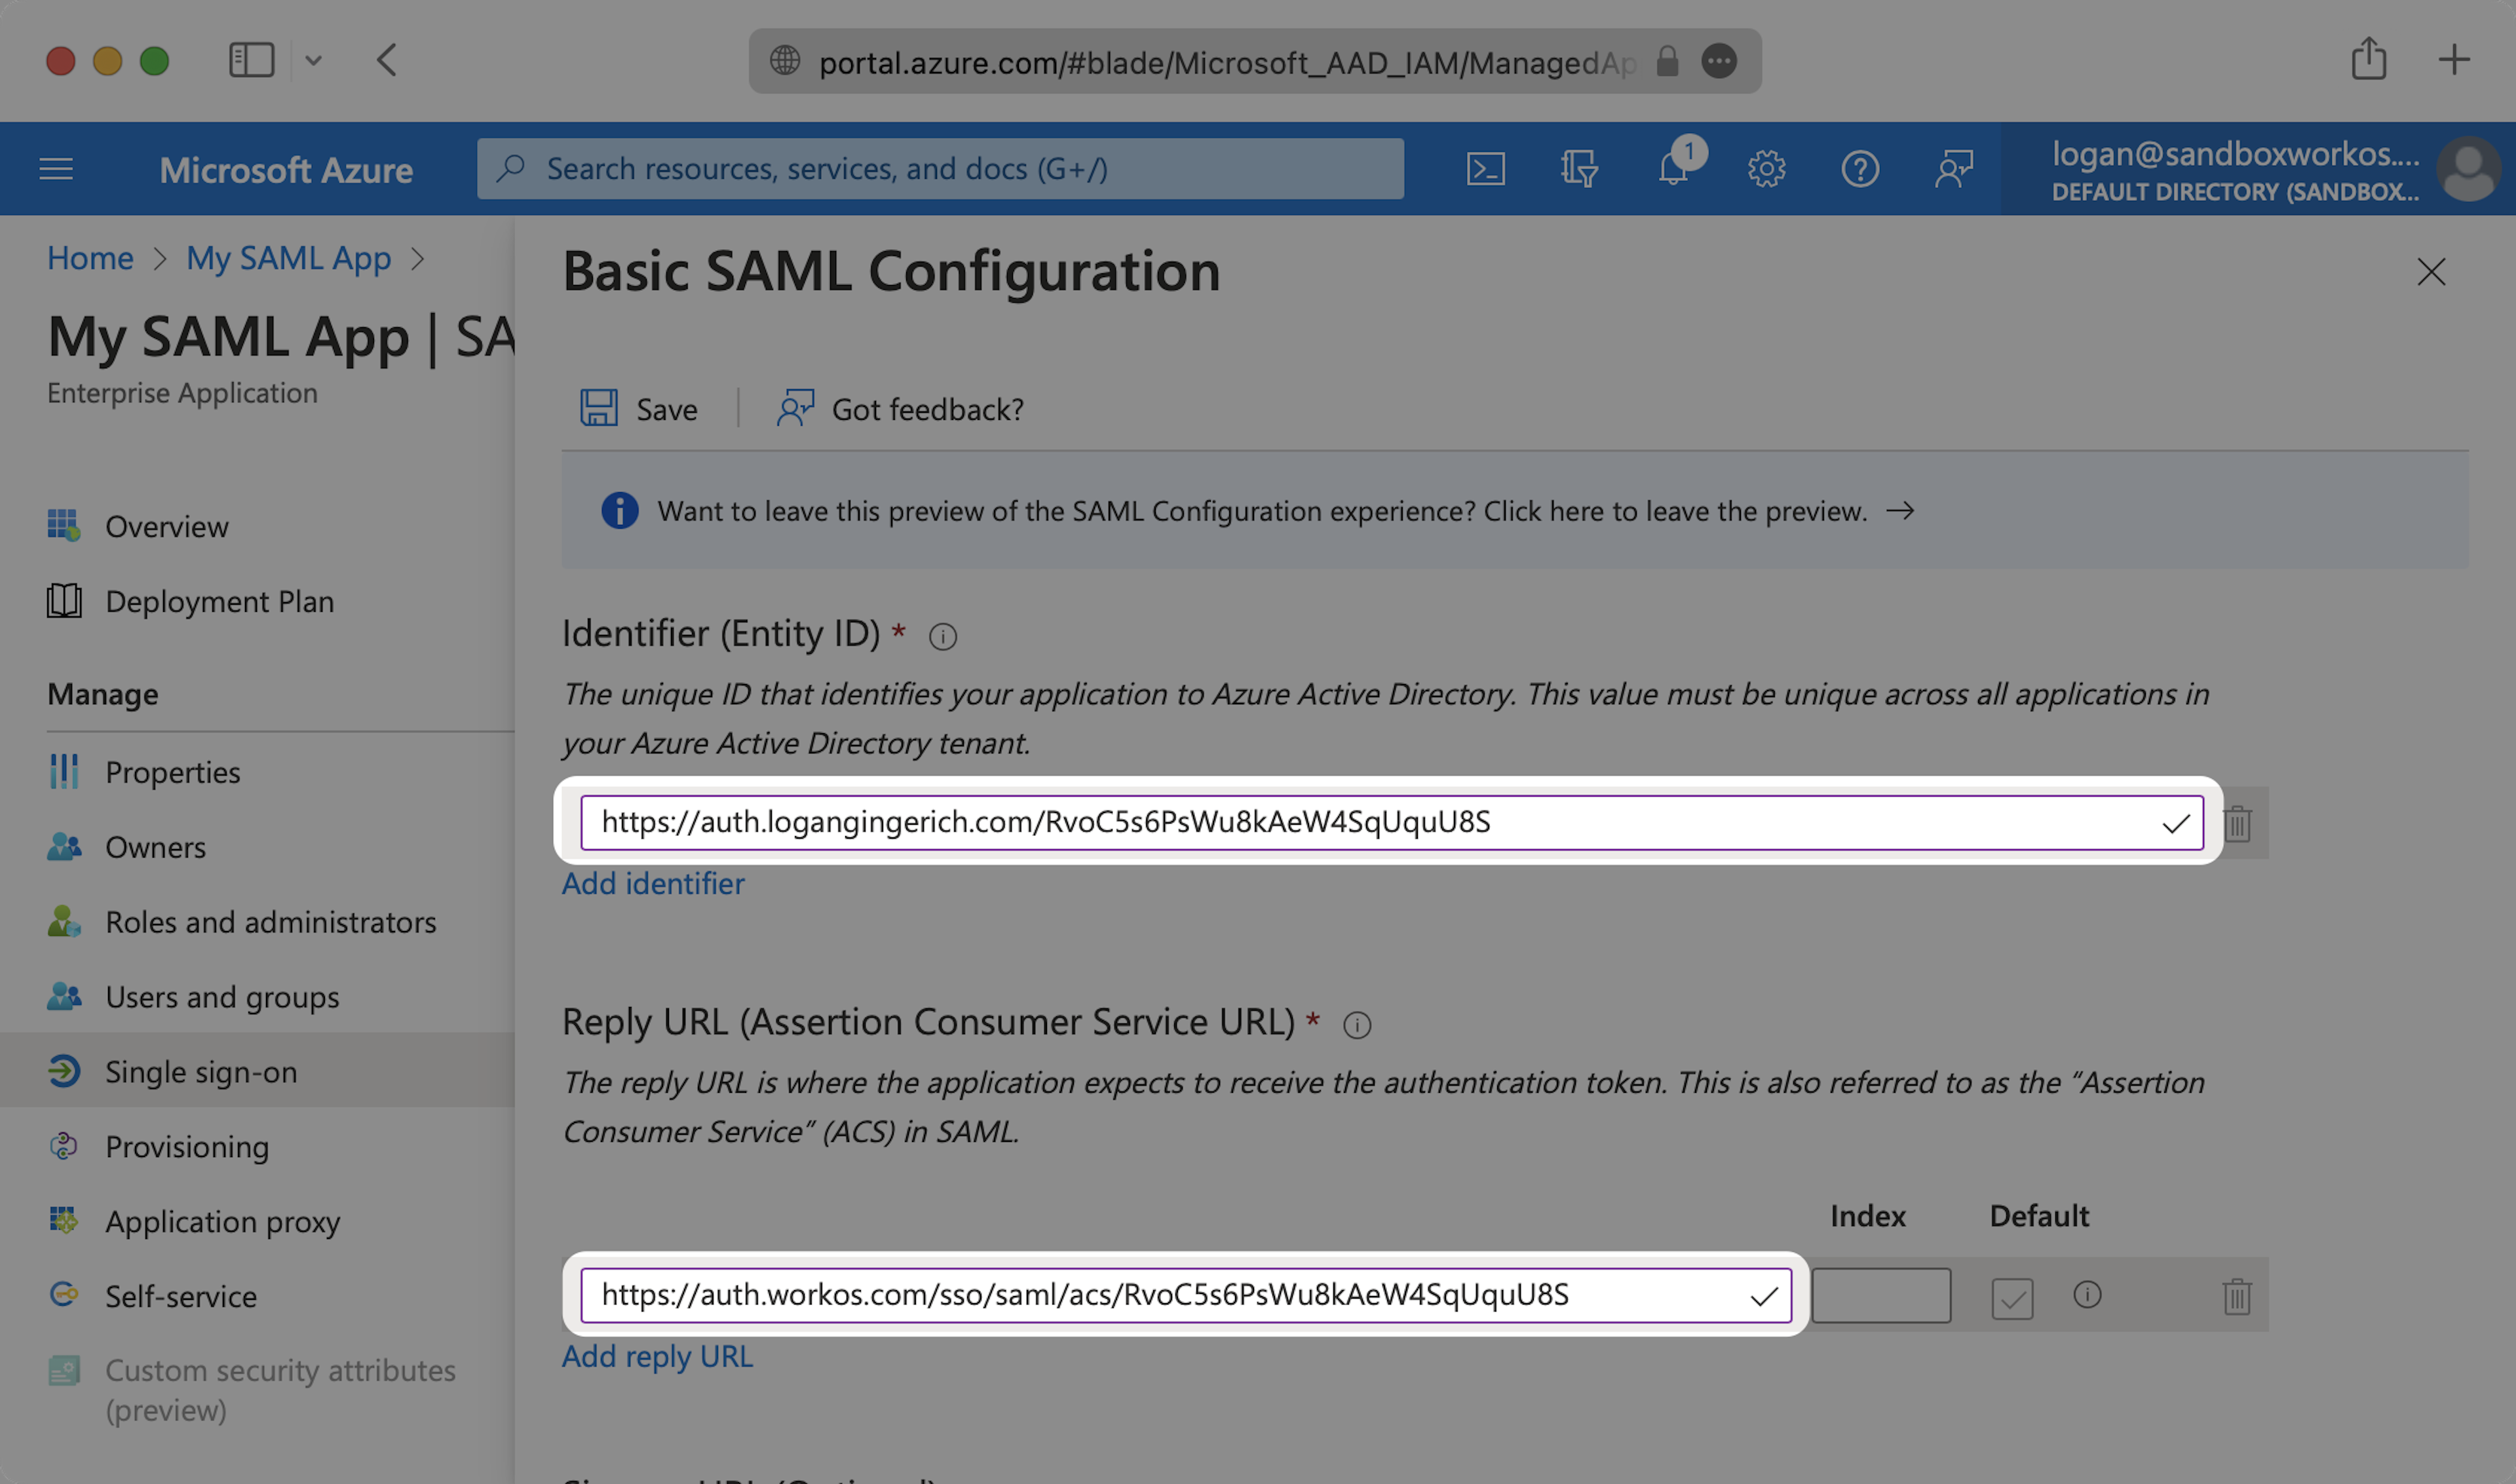
Task: Open Single sign-on in the Manage menu
Action: [x=201, y=1072]
